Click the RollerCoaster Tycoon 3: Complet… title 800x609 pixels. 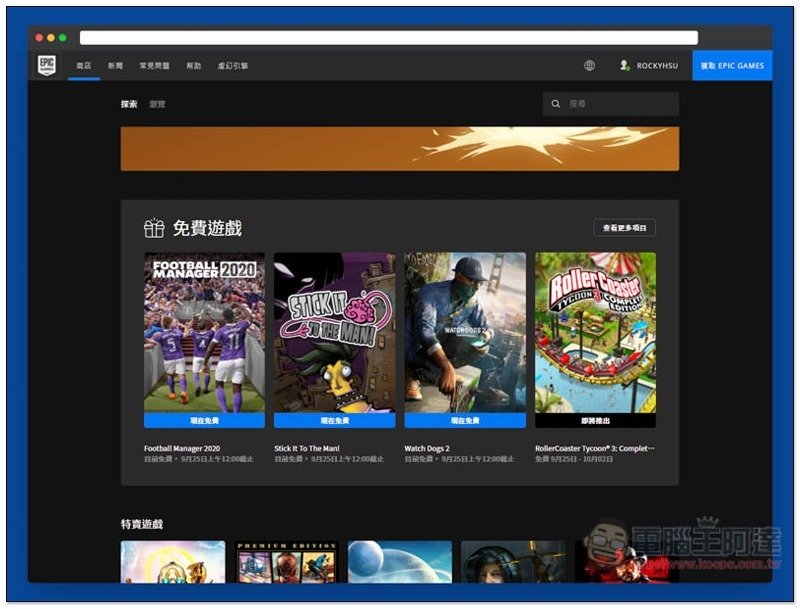(x=594, y=448)
